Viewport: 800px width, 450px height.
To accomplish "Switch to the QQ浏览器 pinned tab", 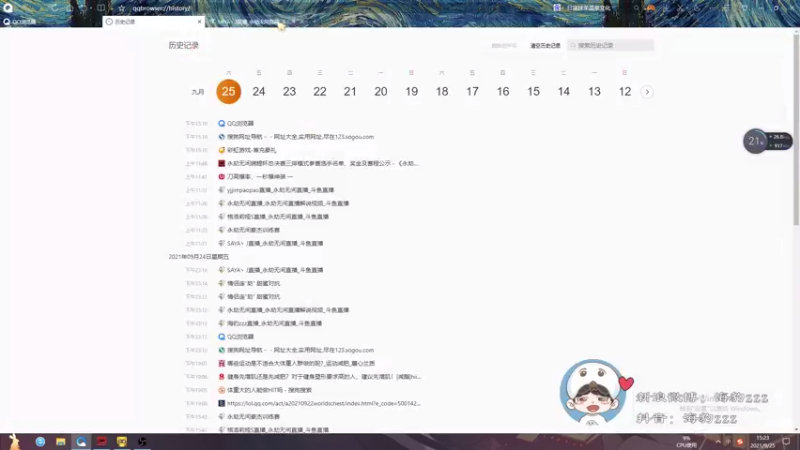I will (x=19, y=22).
